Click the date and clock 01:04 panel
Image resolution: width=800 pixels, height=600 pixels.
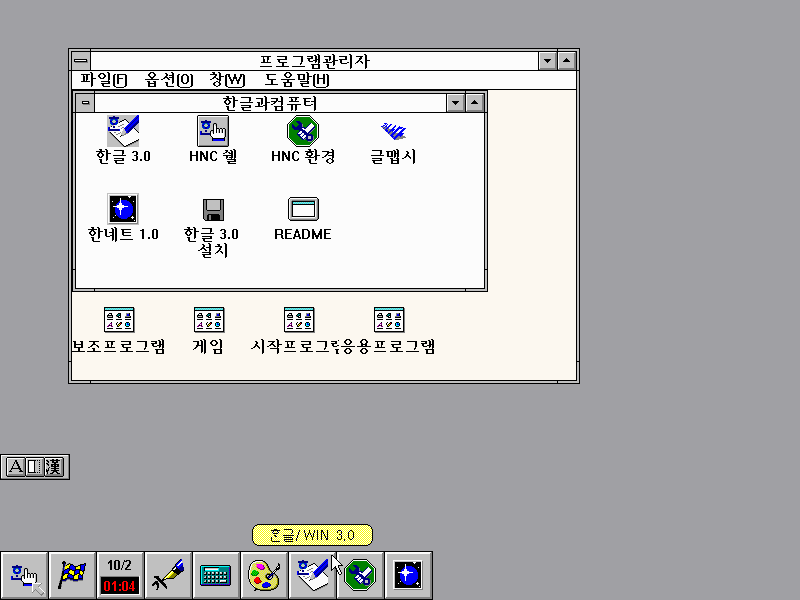click(120, 575)
